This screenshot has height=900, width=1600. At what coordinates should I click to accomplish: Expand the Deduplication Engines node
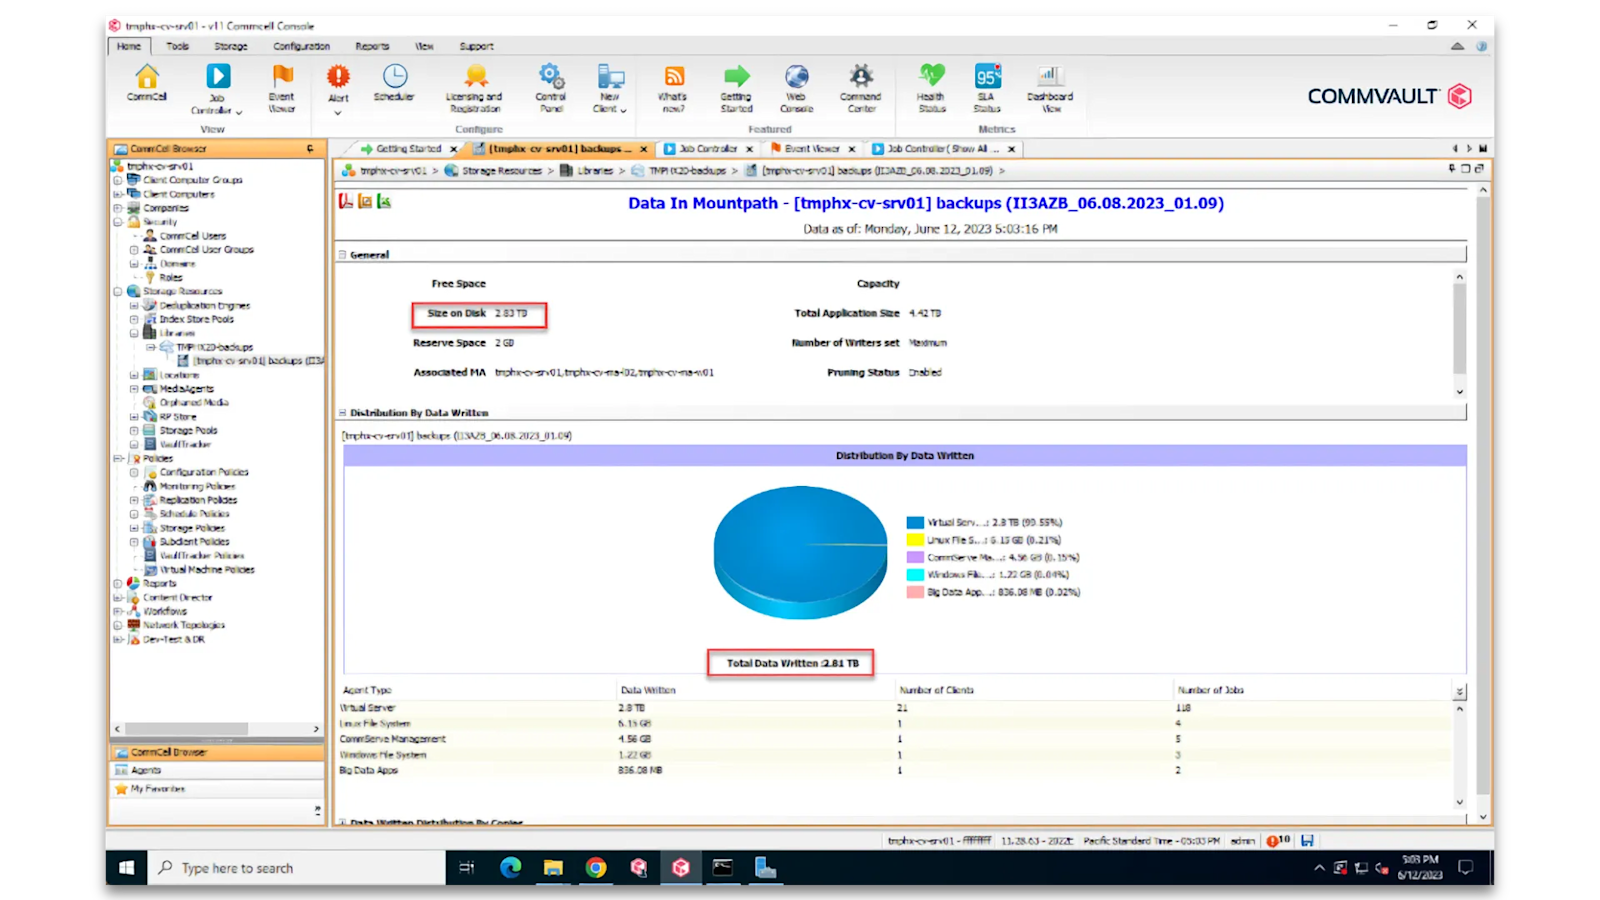[134, 306]
